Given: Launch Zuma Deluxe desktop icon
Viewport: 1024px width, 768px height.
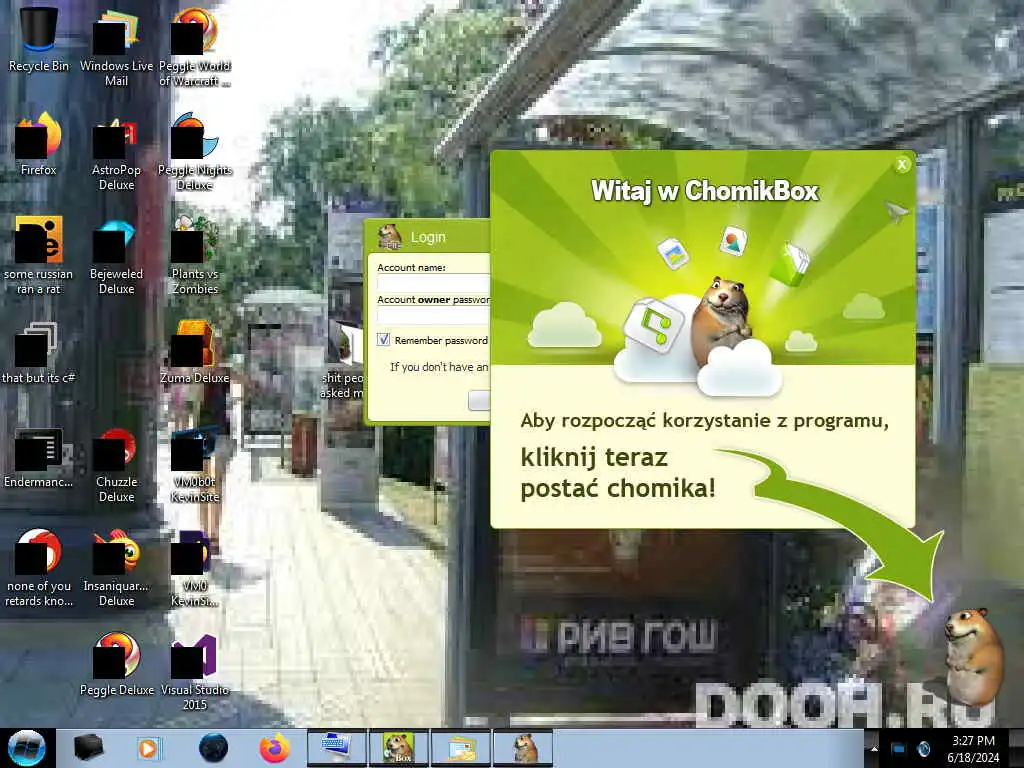Looking at the screenshot, I should click(195, 353).
